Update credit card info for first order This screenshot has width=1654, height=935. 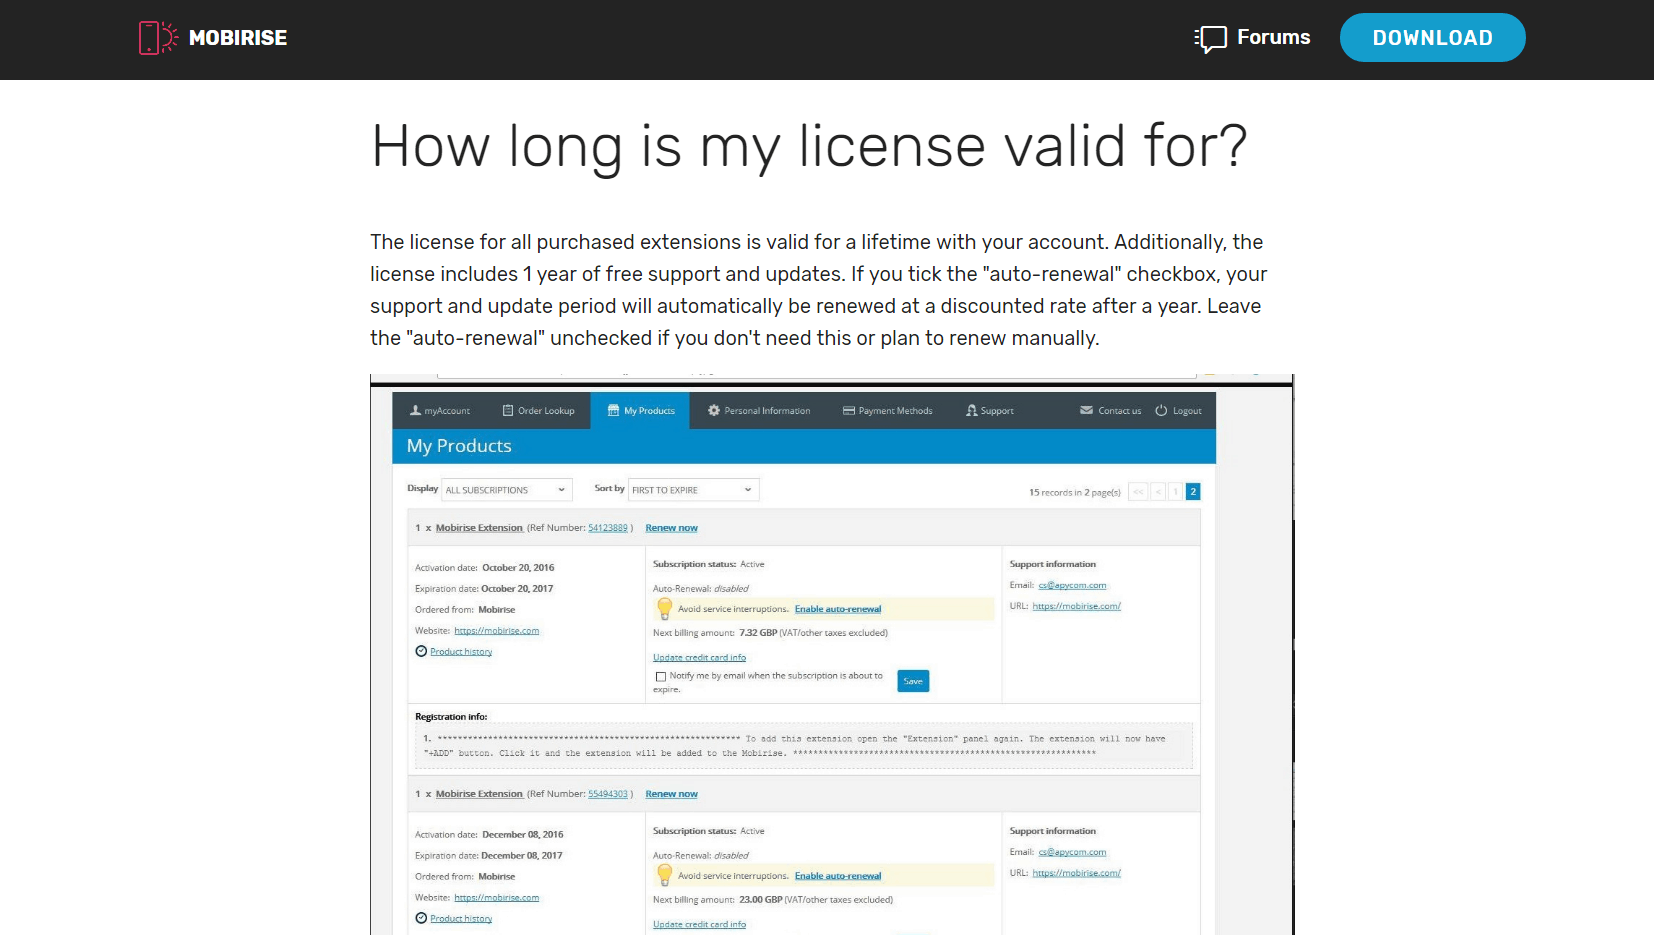coord(699,658)
